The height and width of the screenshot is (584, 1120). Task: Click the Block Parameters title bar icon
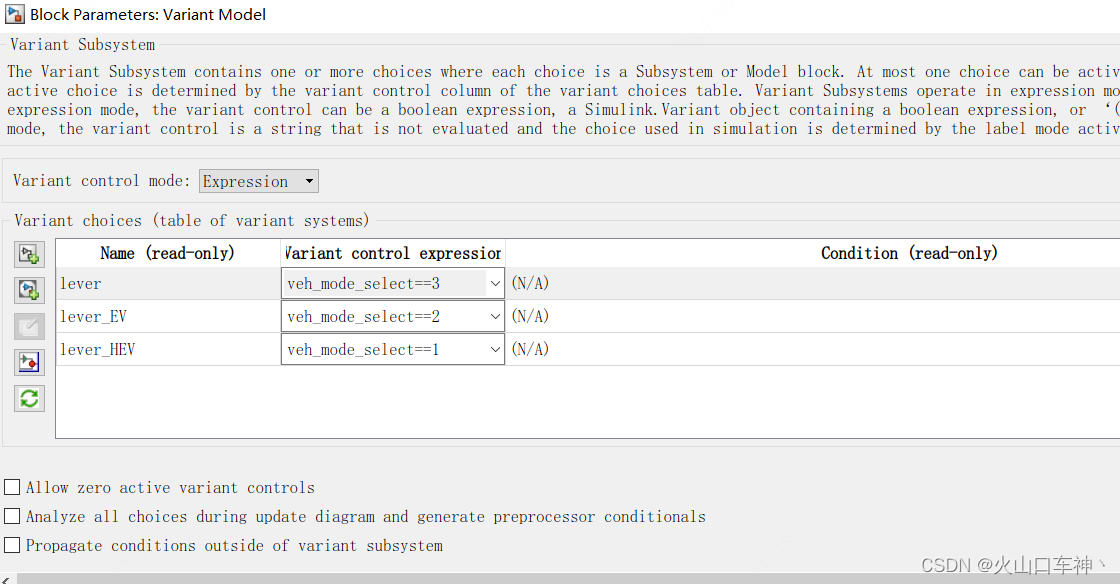tap(14, 14)
